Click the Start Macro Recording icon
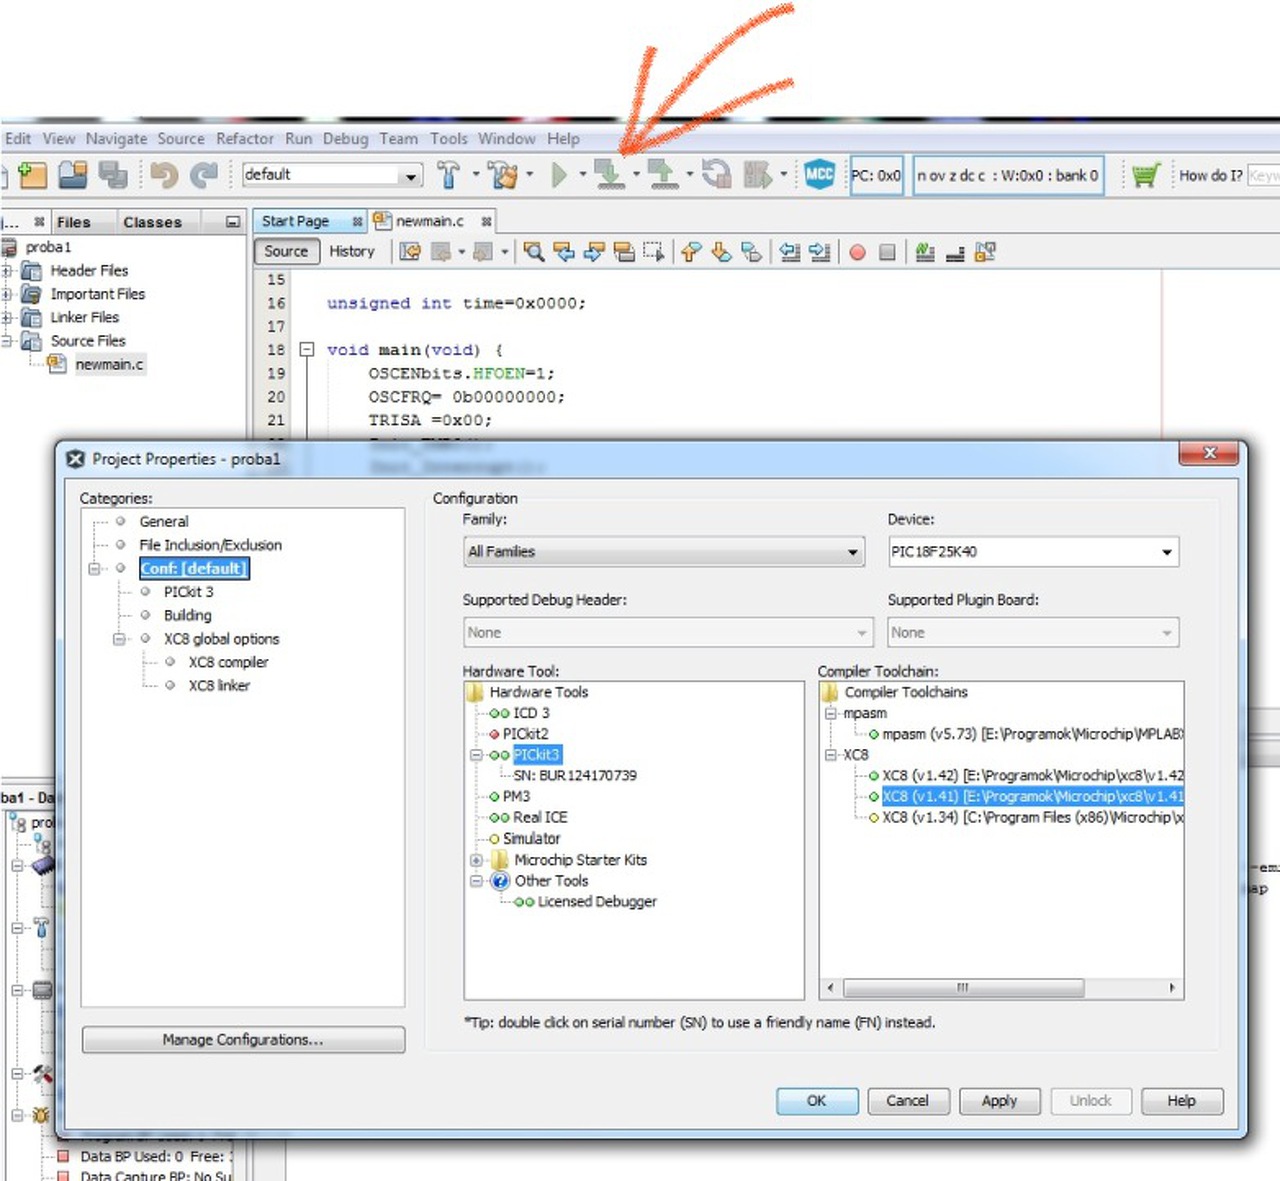 [857, 252]
